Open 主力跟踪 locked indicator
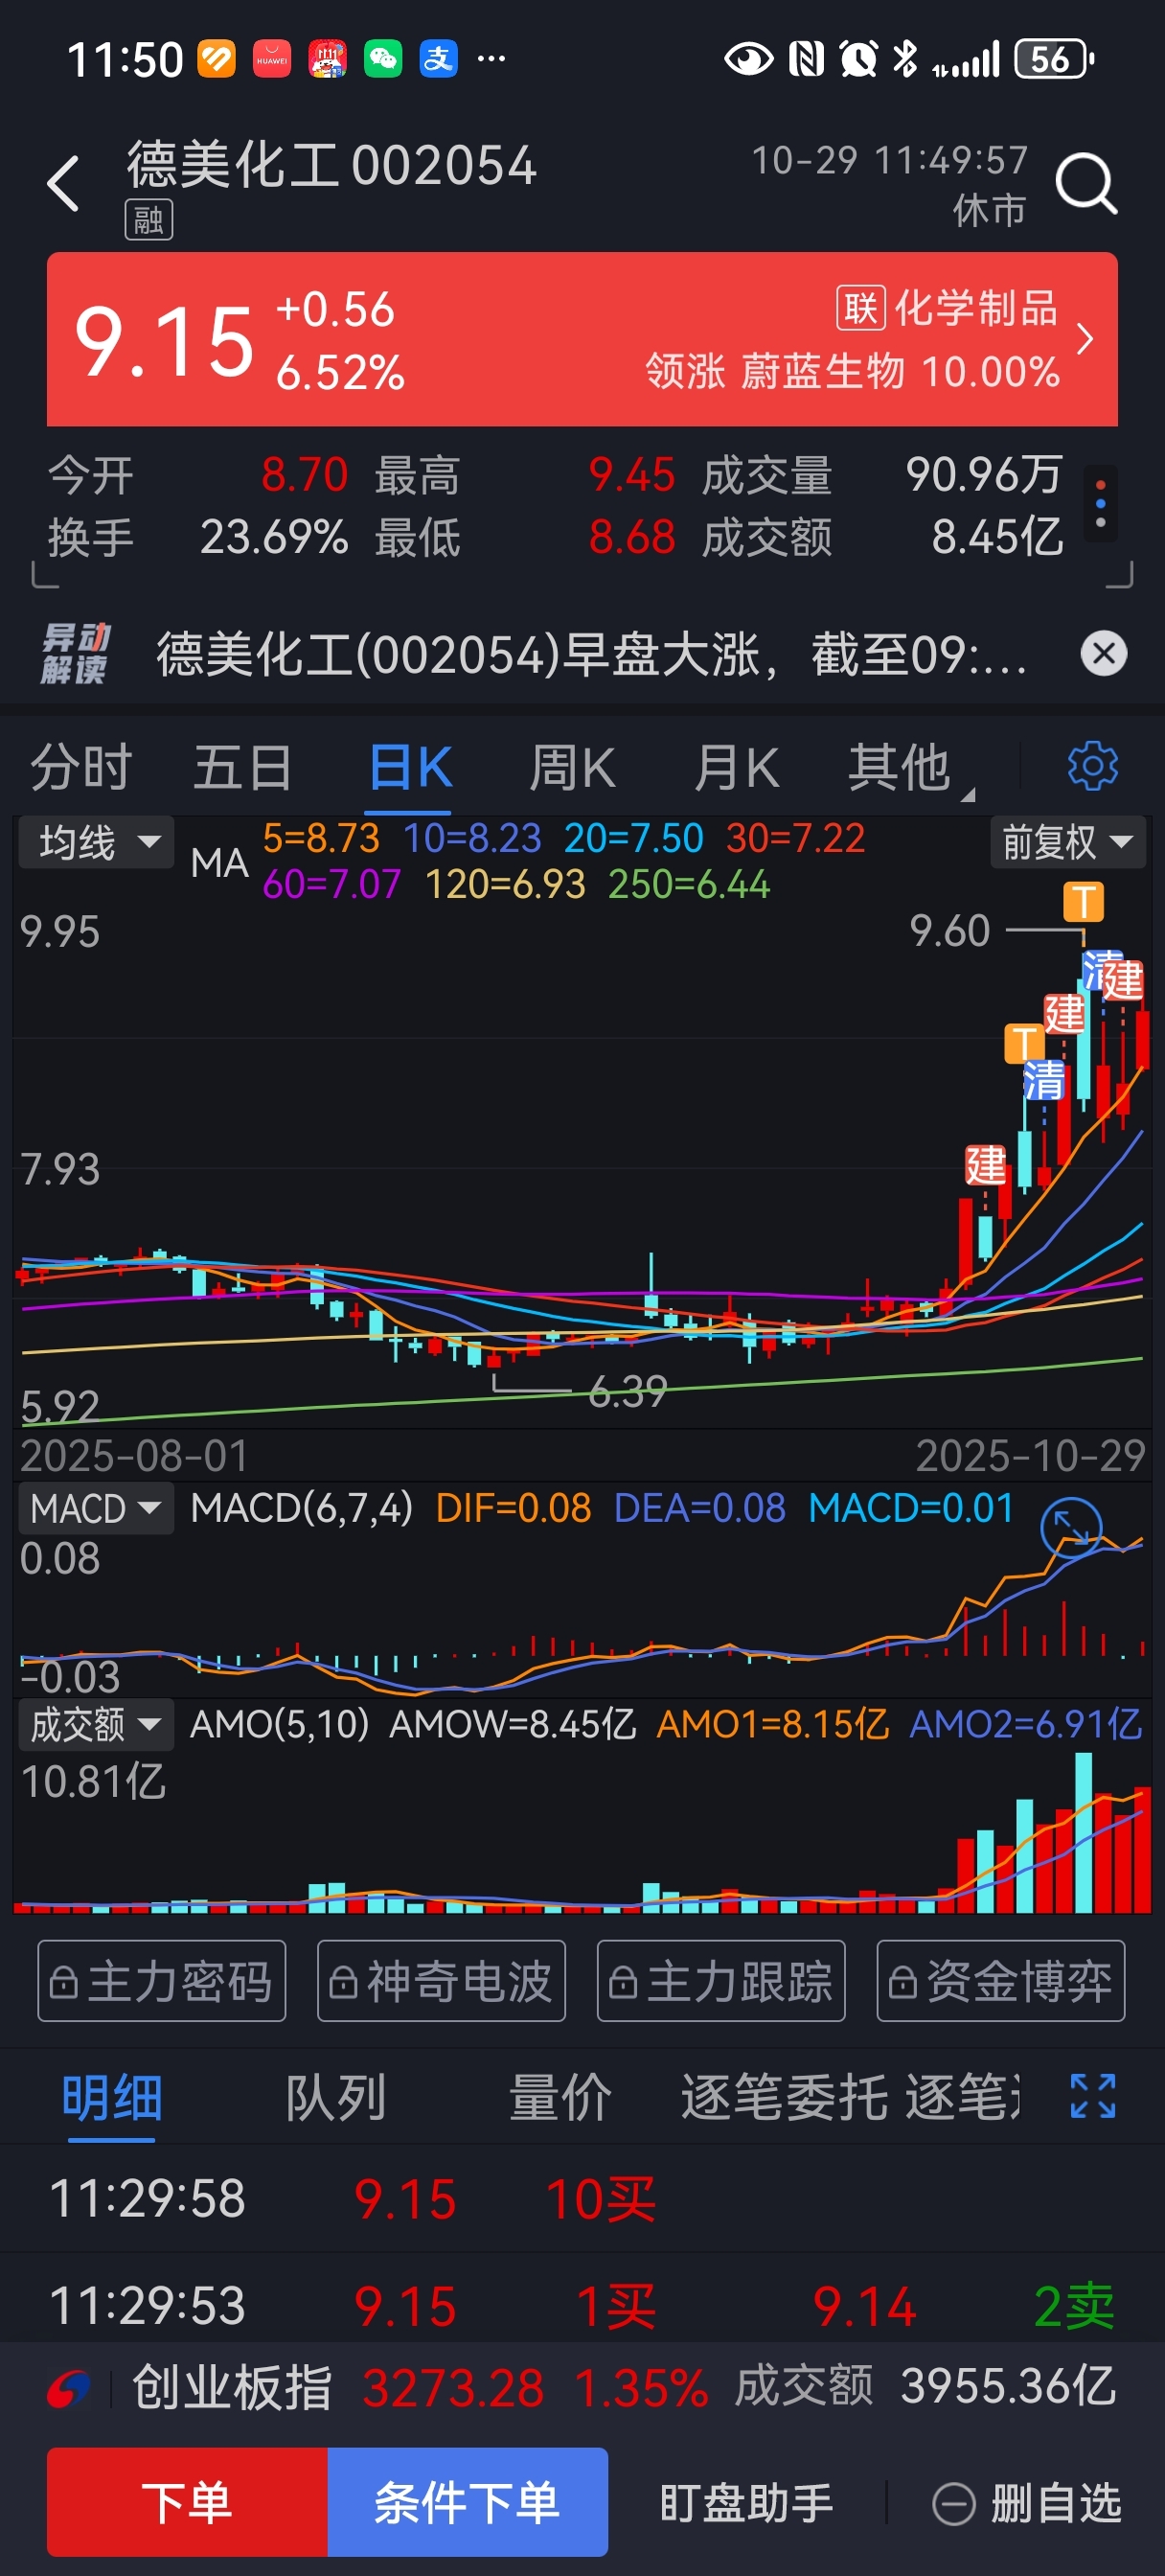Screen dimensions: 1165x2576 721,1981
